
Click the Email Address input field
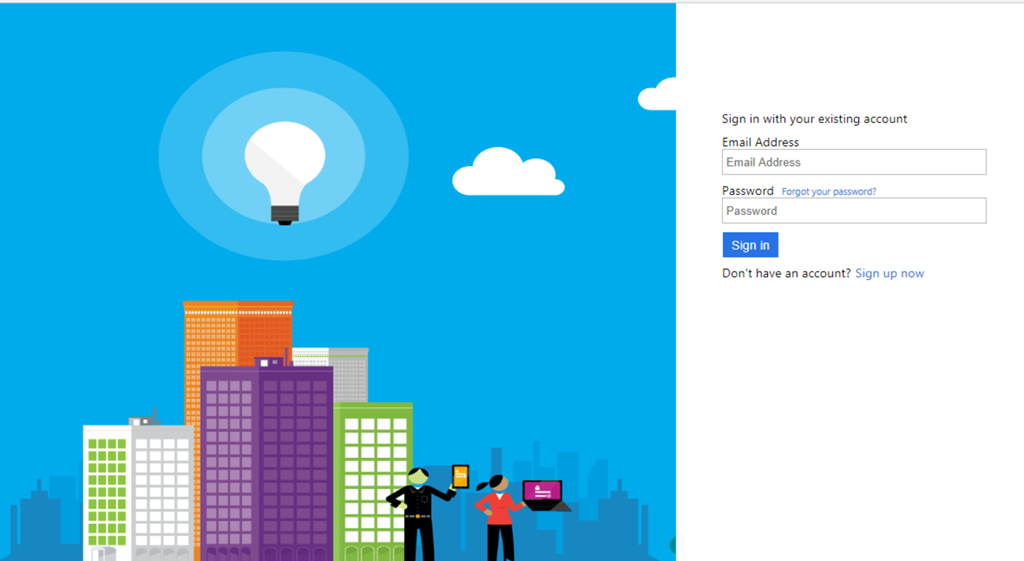853,162
